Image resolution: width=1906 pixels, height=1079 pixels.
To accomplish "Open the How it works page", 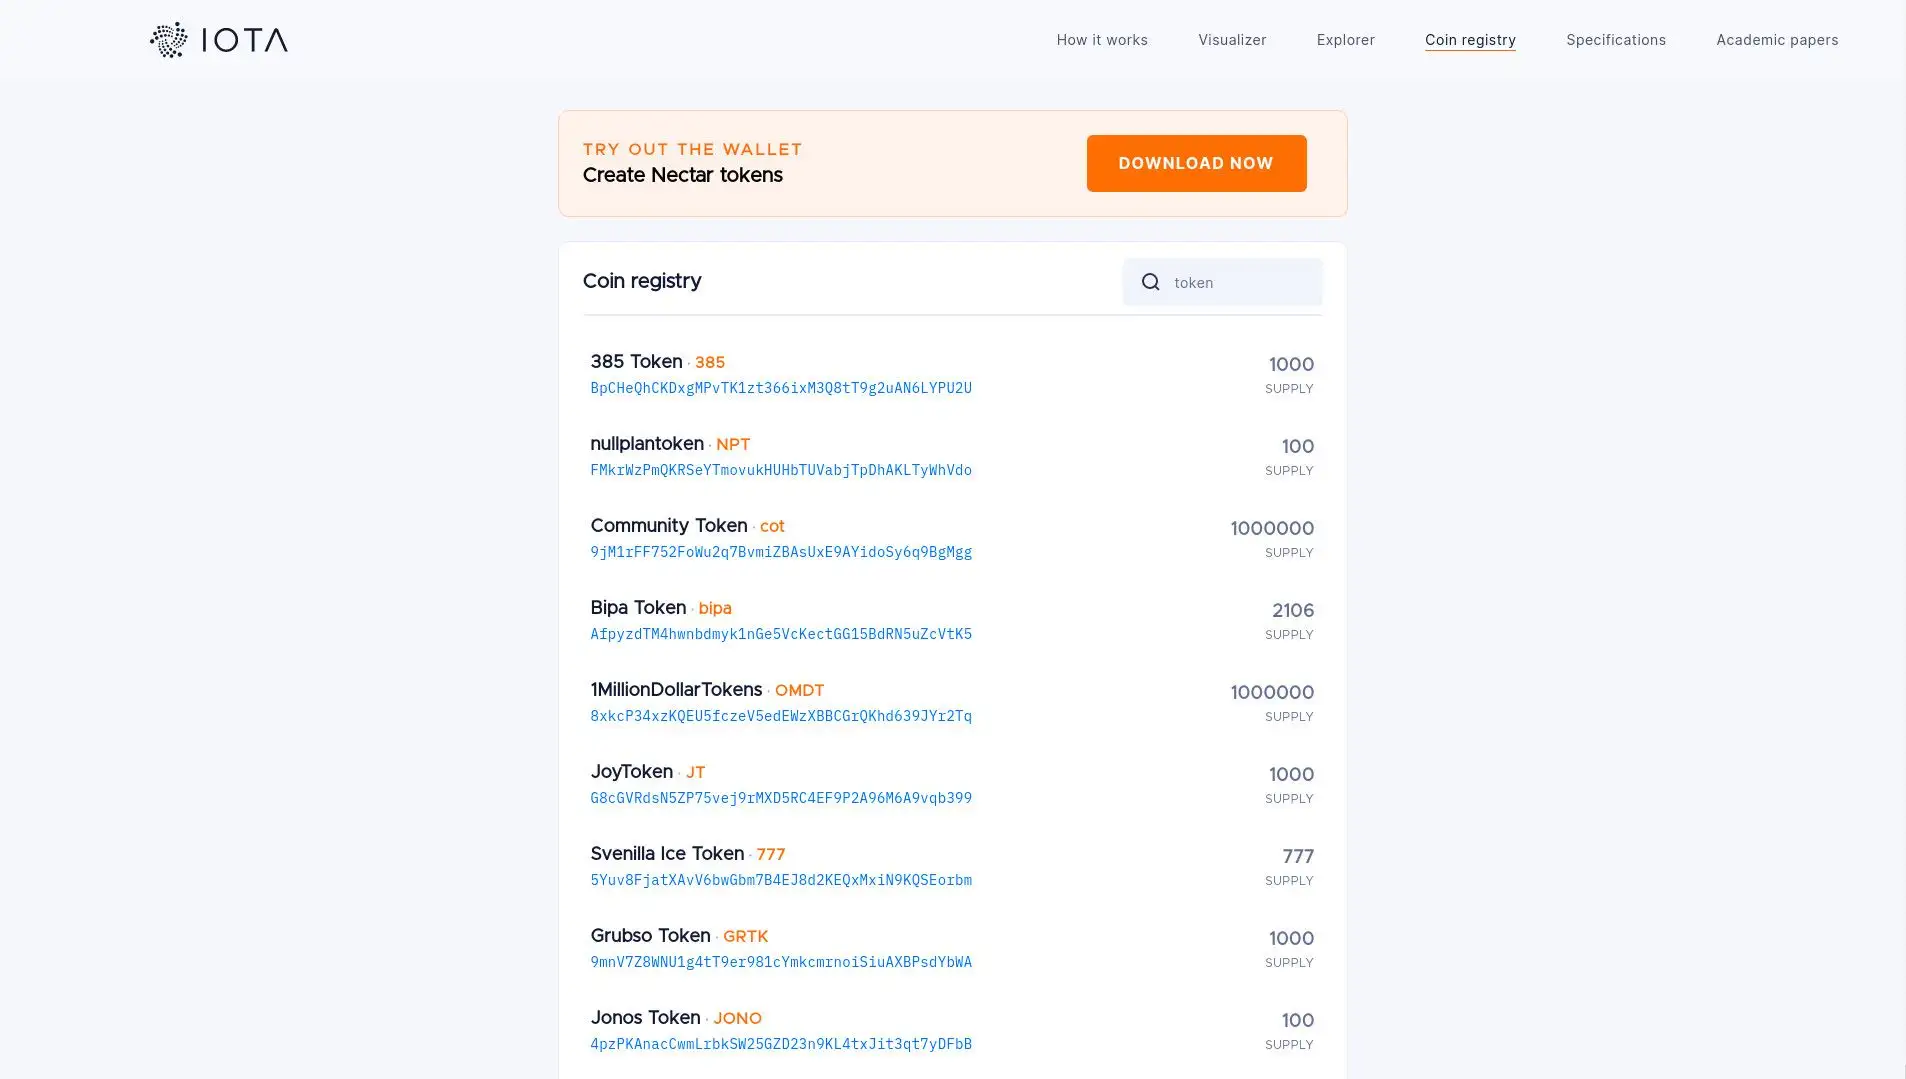I will (1102, 40).
